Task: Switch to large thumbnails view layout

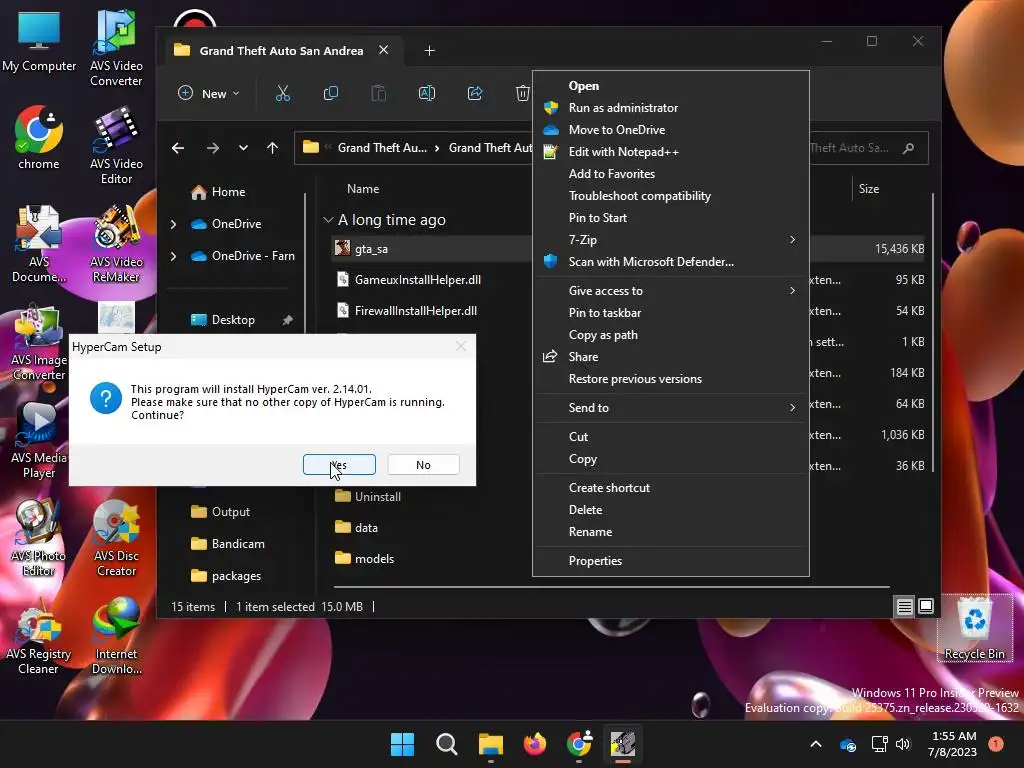Action: coord(926,607)
